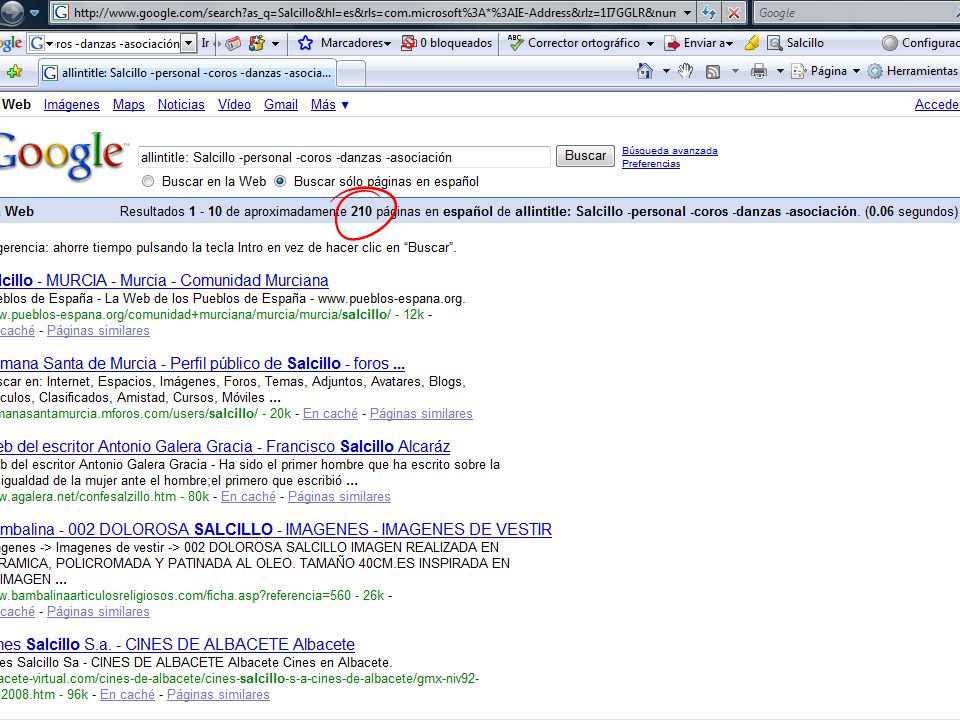Click the Corrector ortográfico spell check icon
Image resolution: width=960 pixels, height=720 pixels.
coord(516,42)
